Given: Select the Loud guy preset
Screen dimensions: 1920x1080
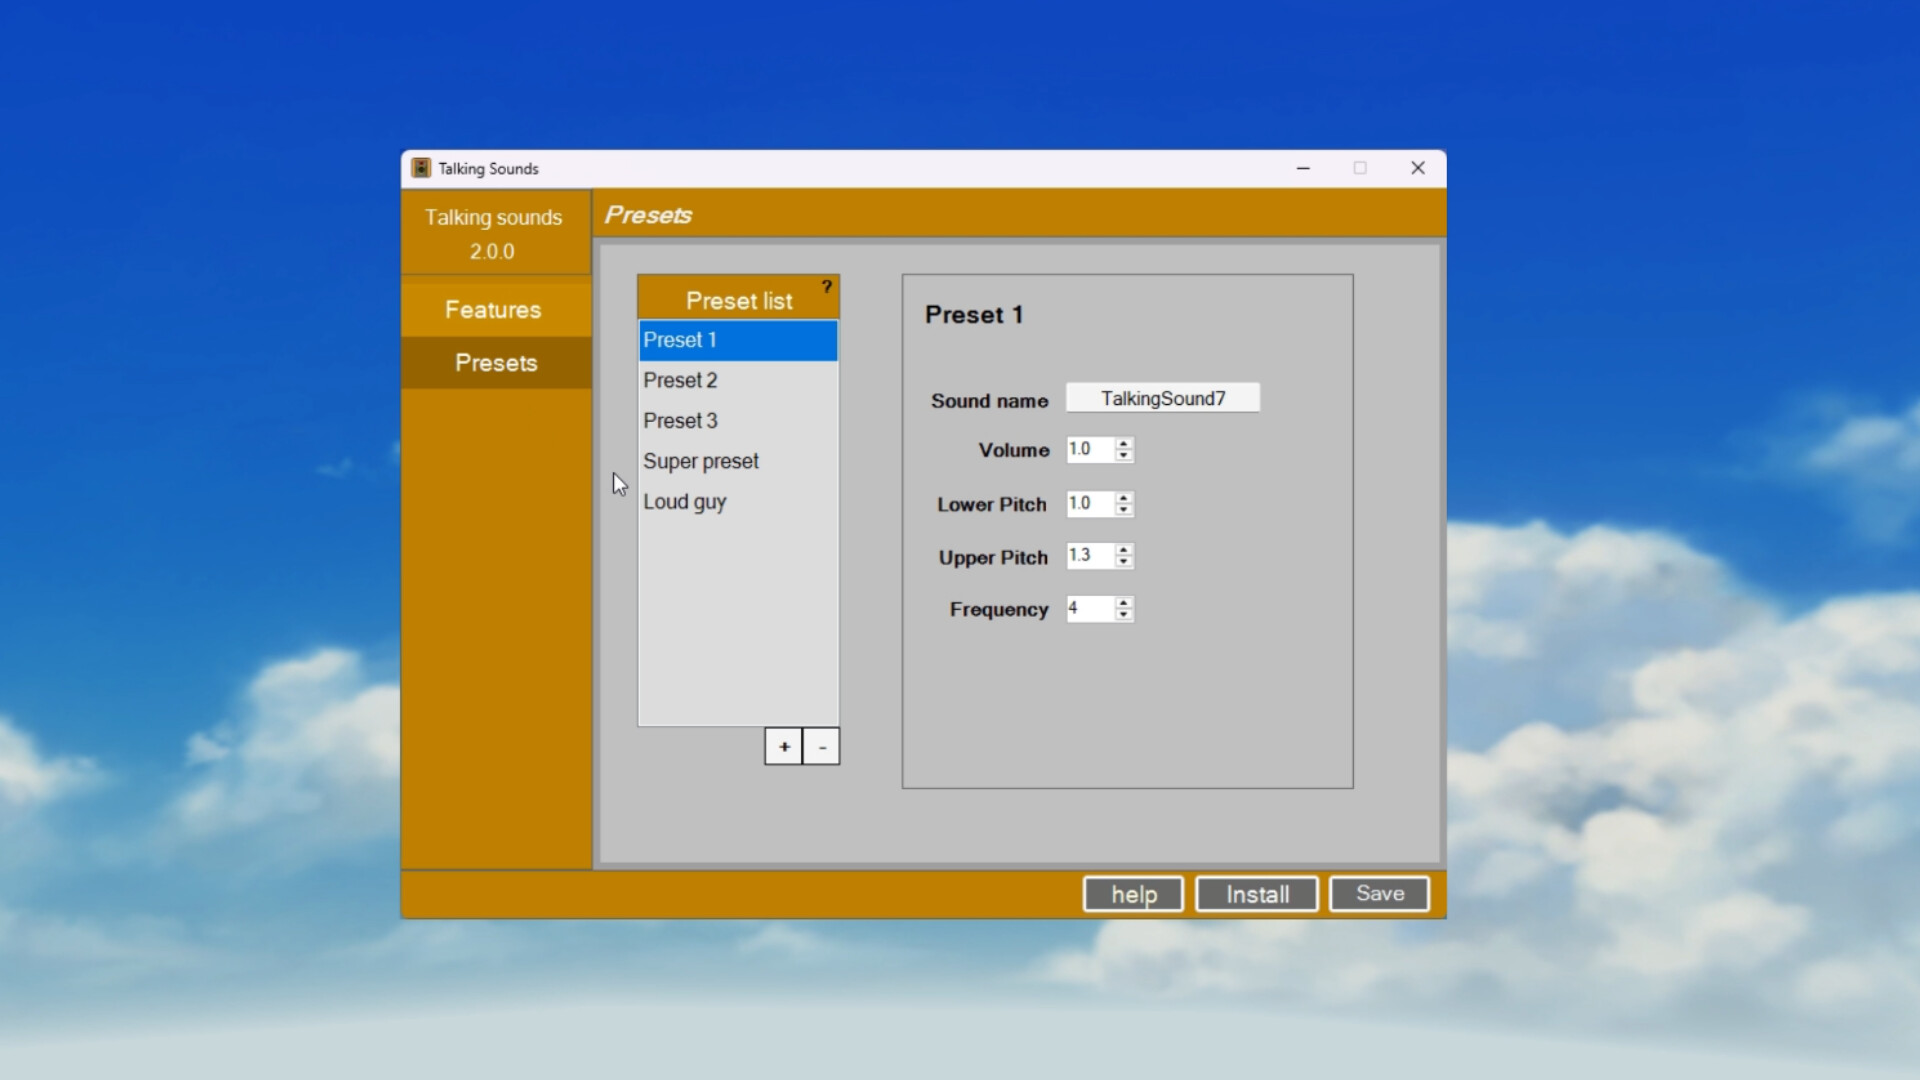Looking at the screenshot, I should tap(685, 501).
